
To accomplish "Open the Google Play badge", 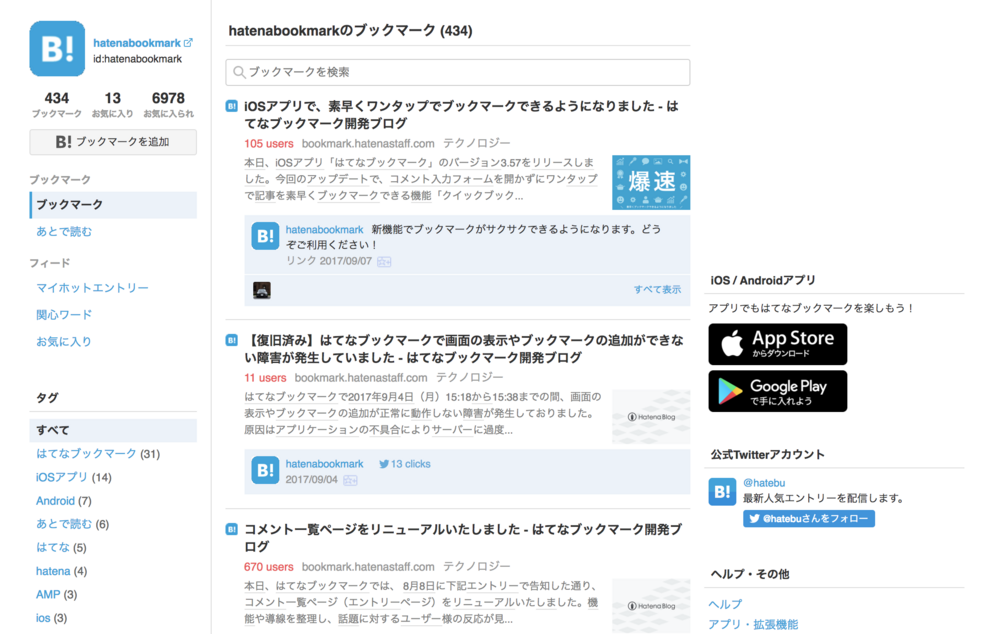I will point(778,392).
